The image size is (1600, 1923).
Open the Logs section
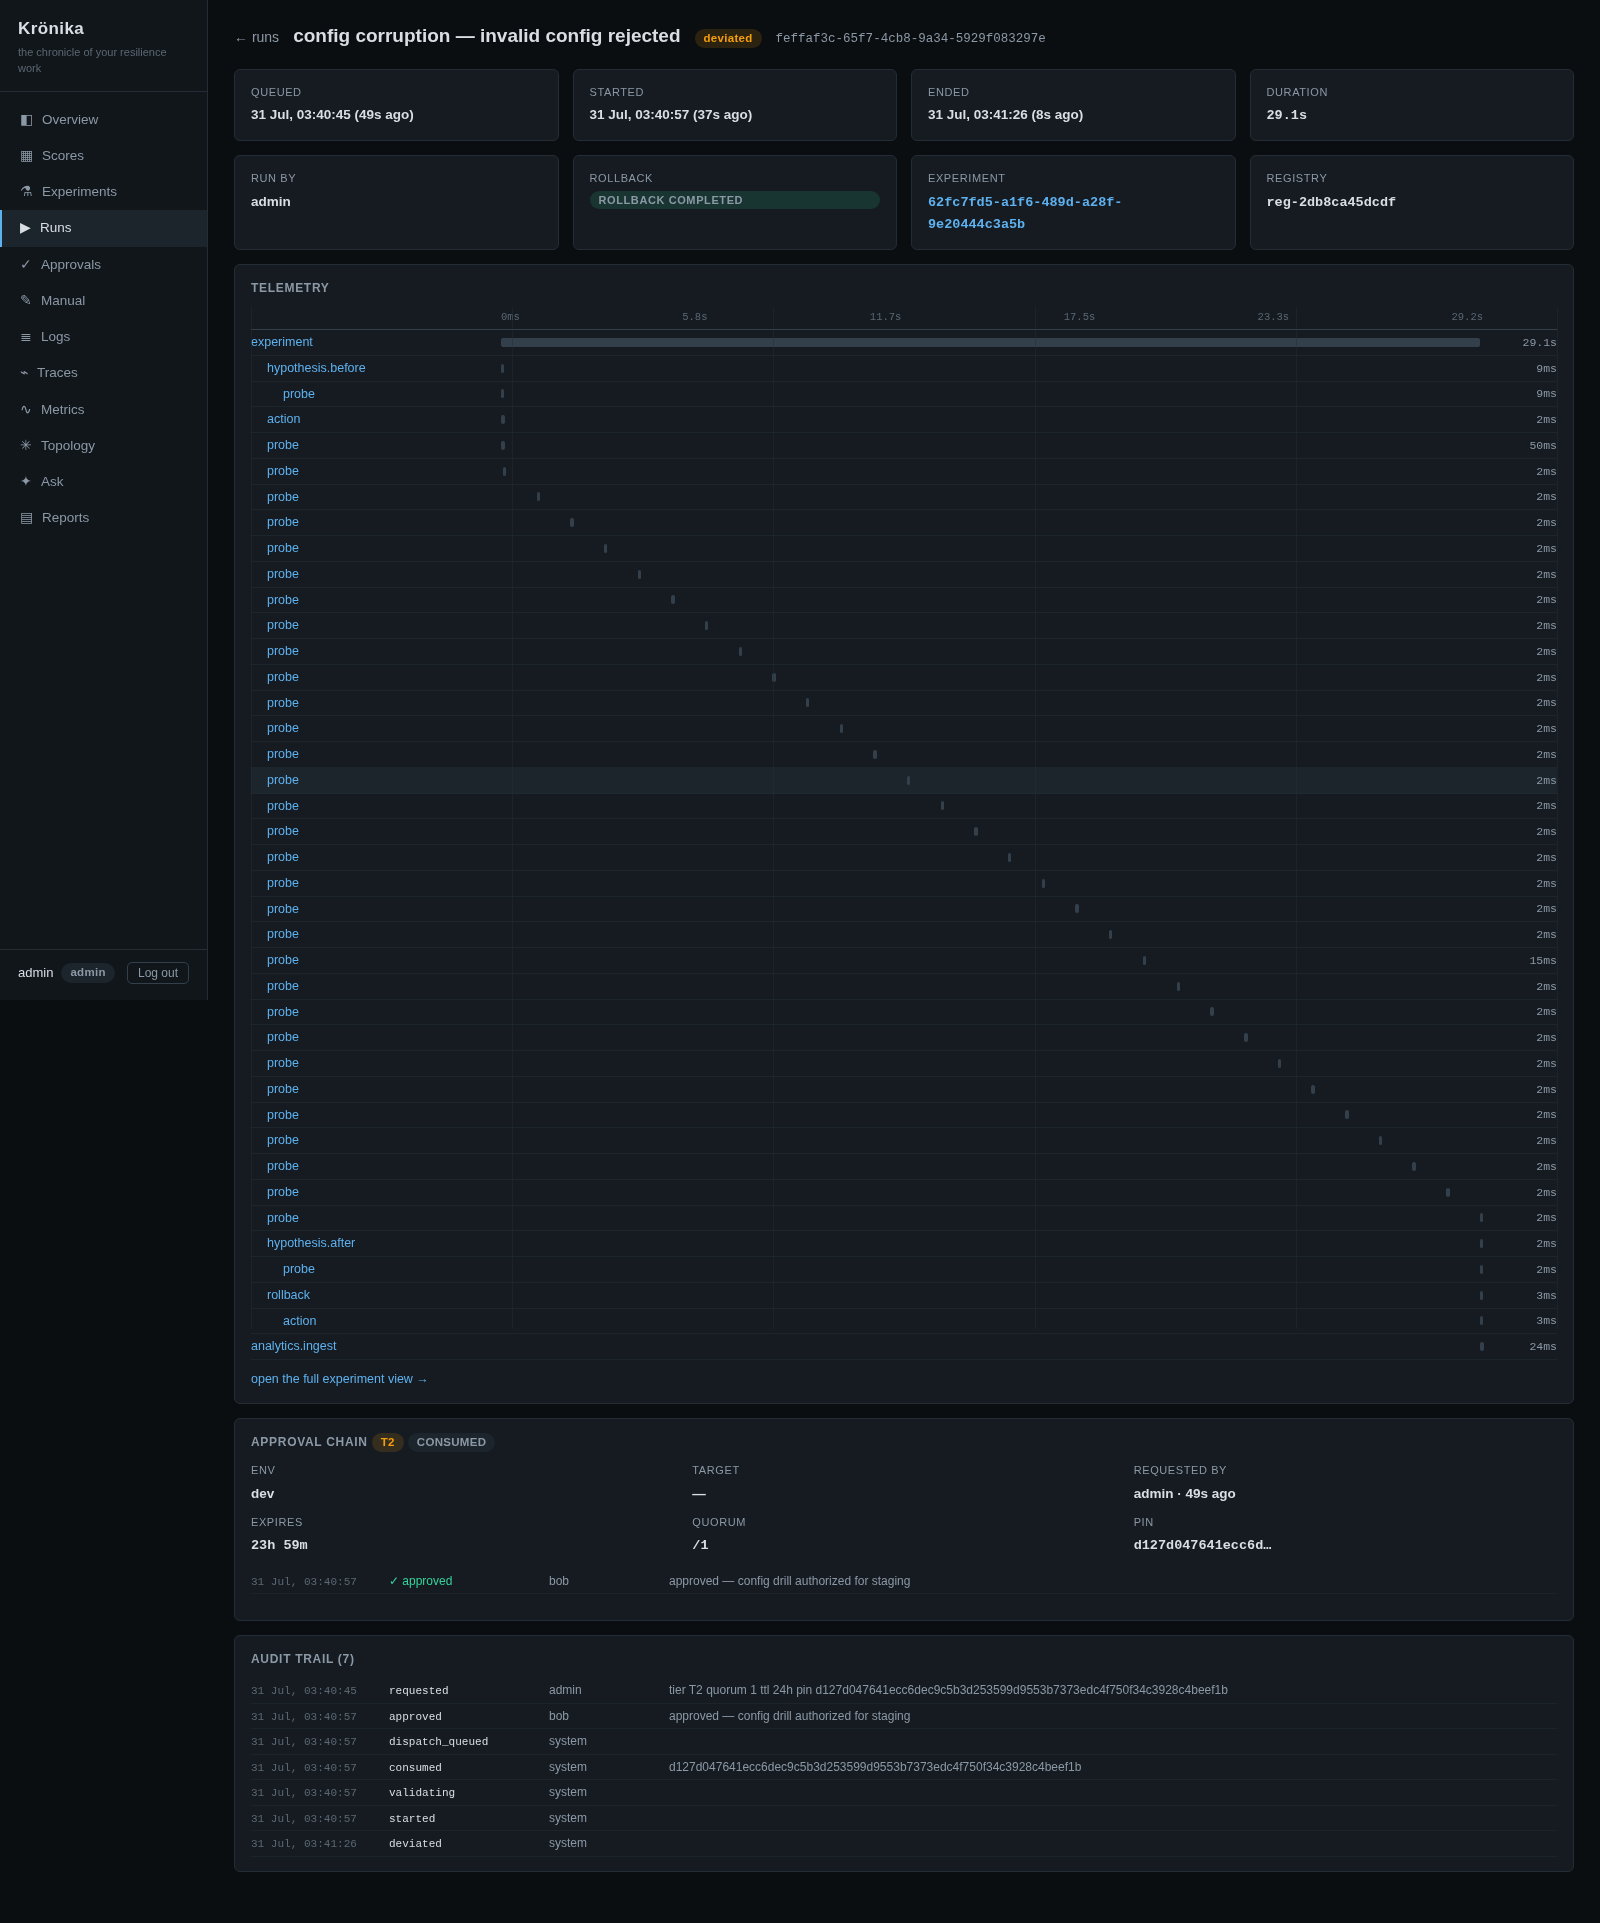pyautogui.click(x=104, y=337)
